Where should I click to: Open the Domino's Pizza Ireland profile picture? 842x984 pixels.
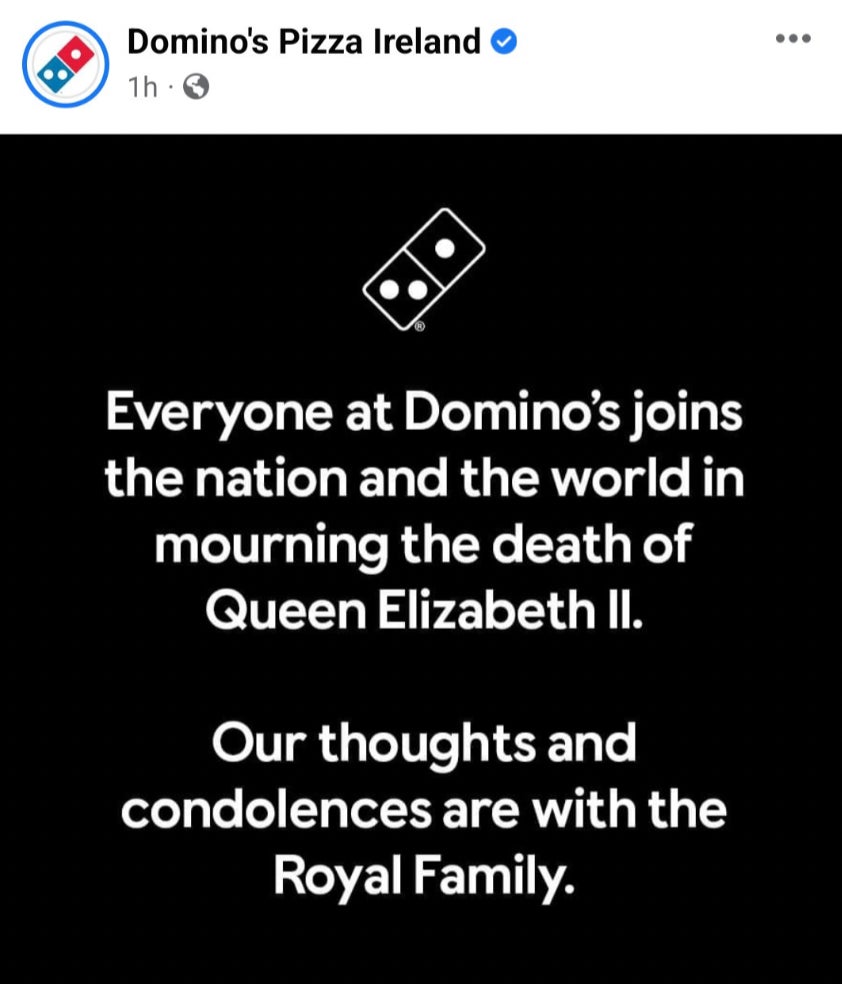pos(65,64)
